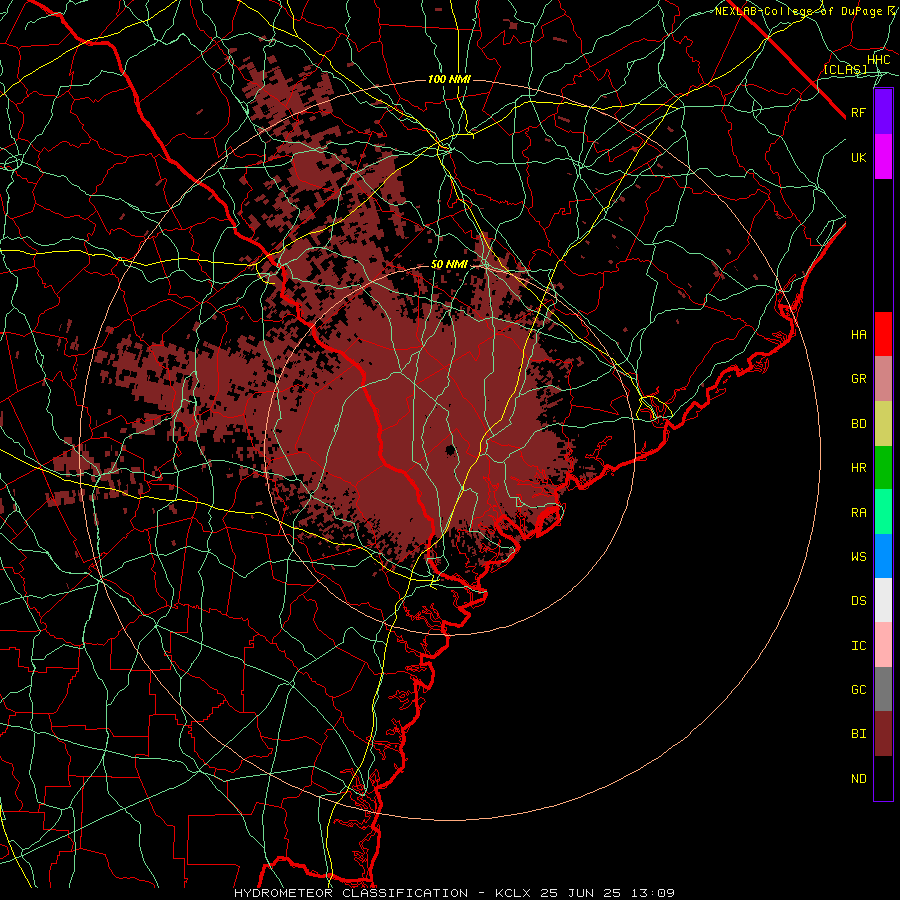900x900 pixels.
Task: Click the BD legend label
Action: pyautogui.click(x=859, y=424)
